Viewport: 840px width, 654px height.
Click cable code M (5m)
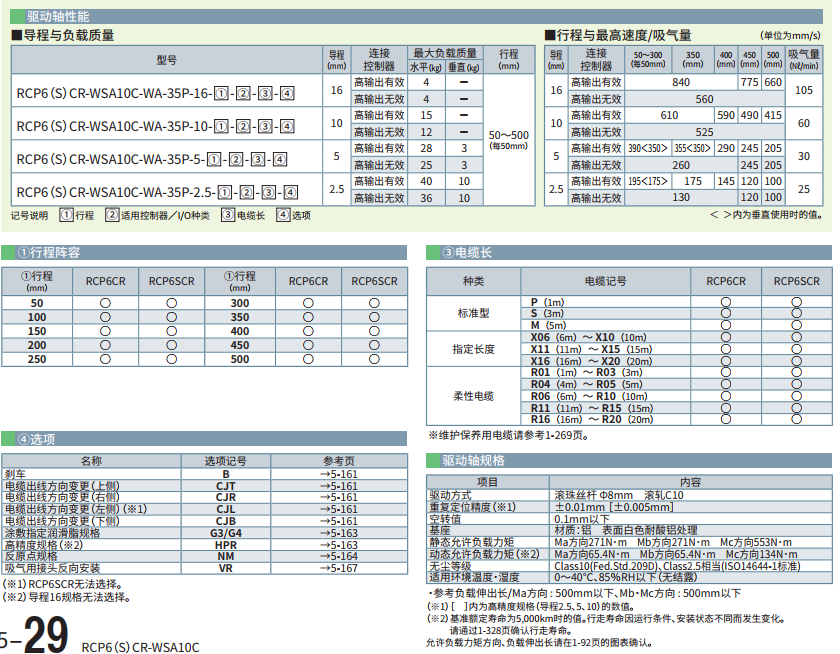[548, 325]
